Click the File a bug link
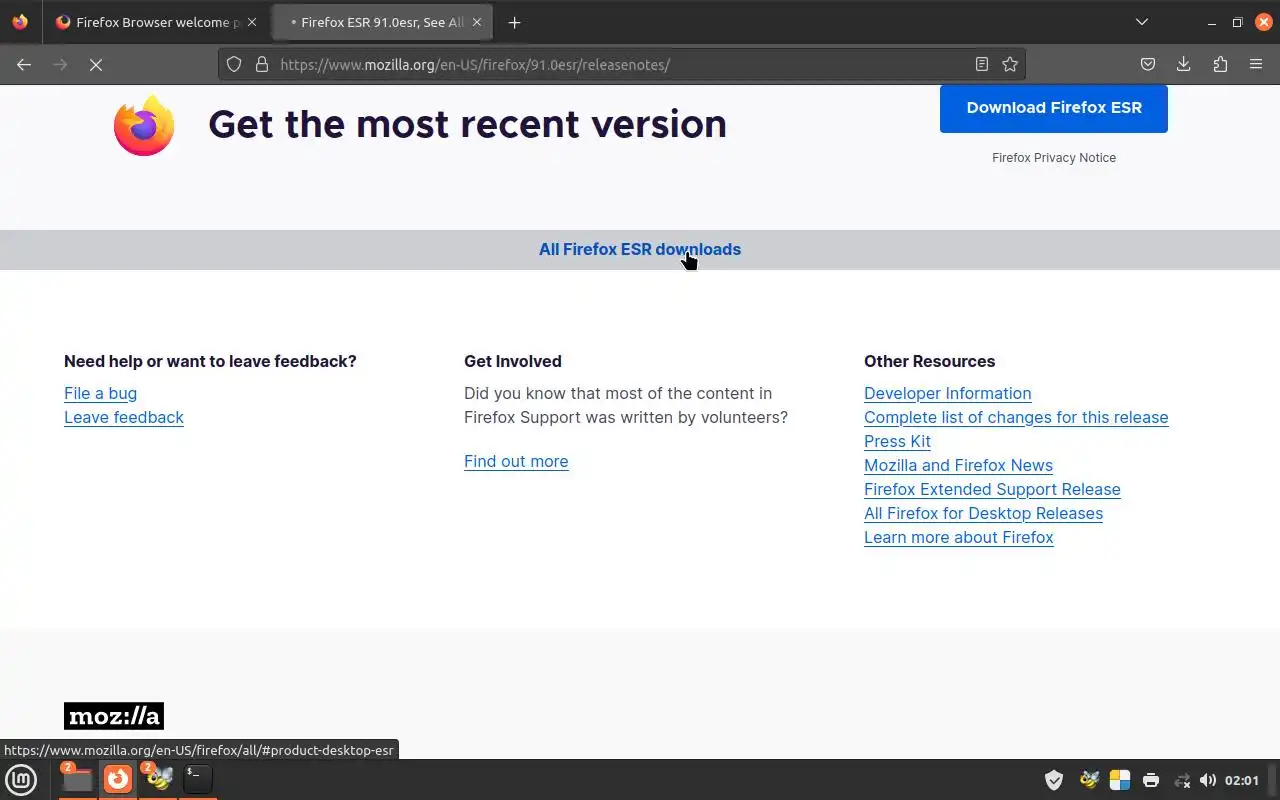Image resolution: width=1280 pixels, height=800 pixels. point(100,393)
